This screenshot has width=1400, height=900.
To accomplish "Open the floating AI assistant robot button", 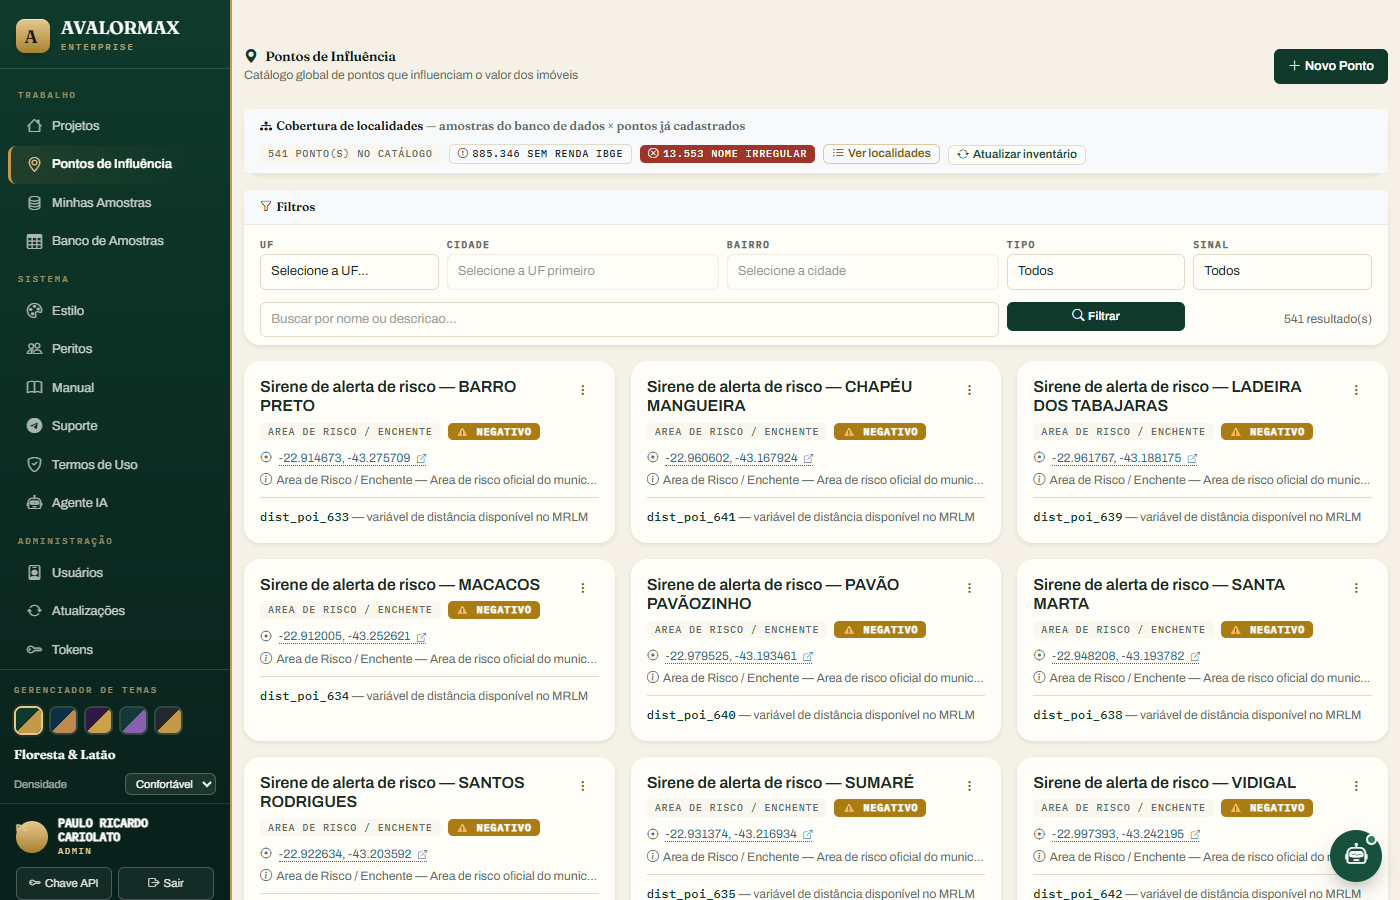I will 1356,855.
